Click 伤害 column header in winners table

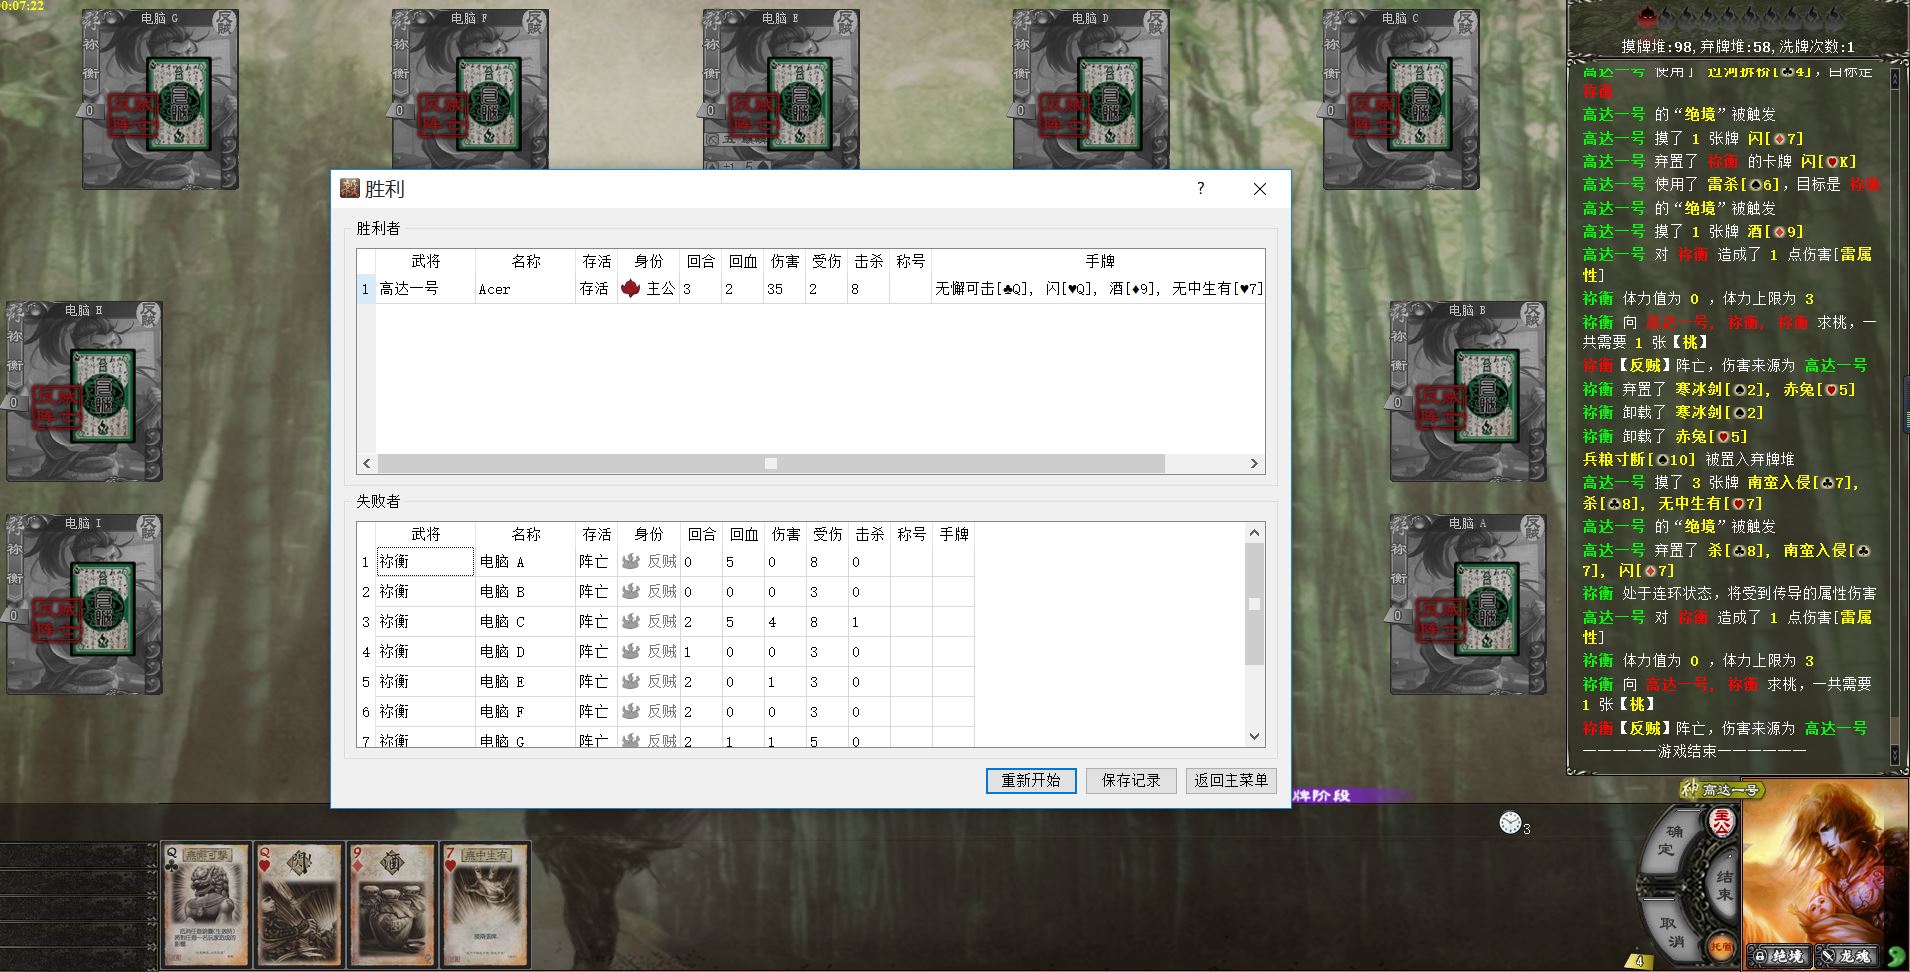(785, 261)
